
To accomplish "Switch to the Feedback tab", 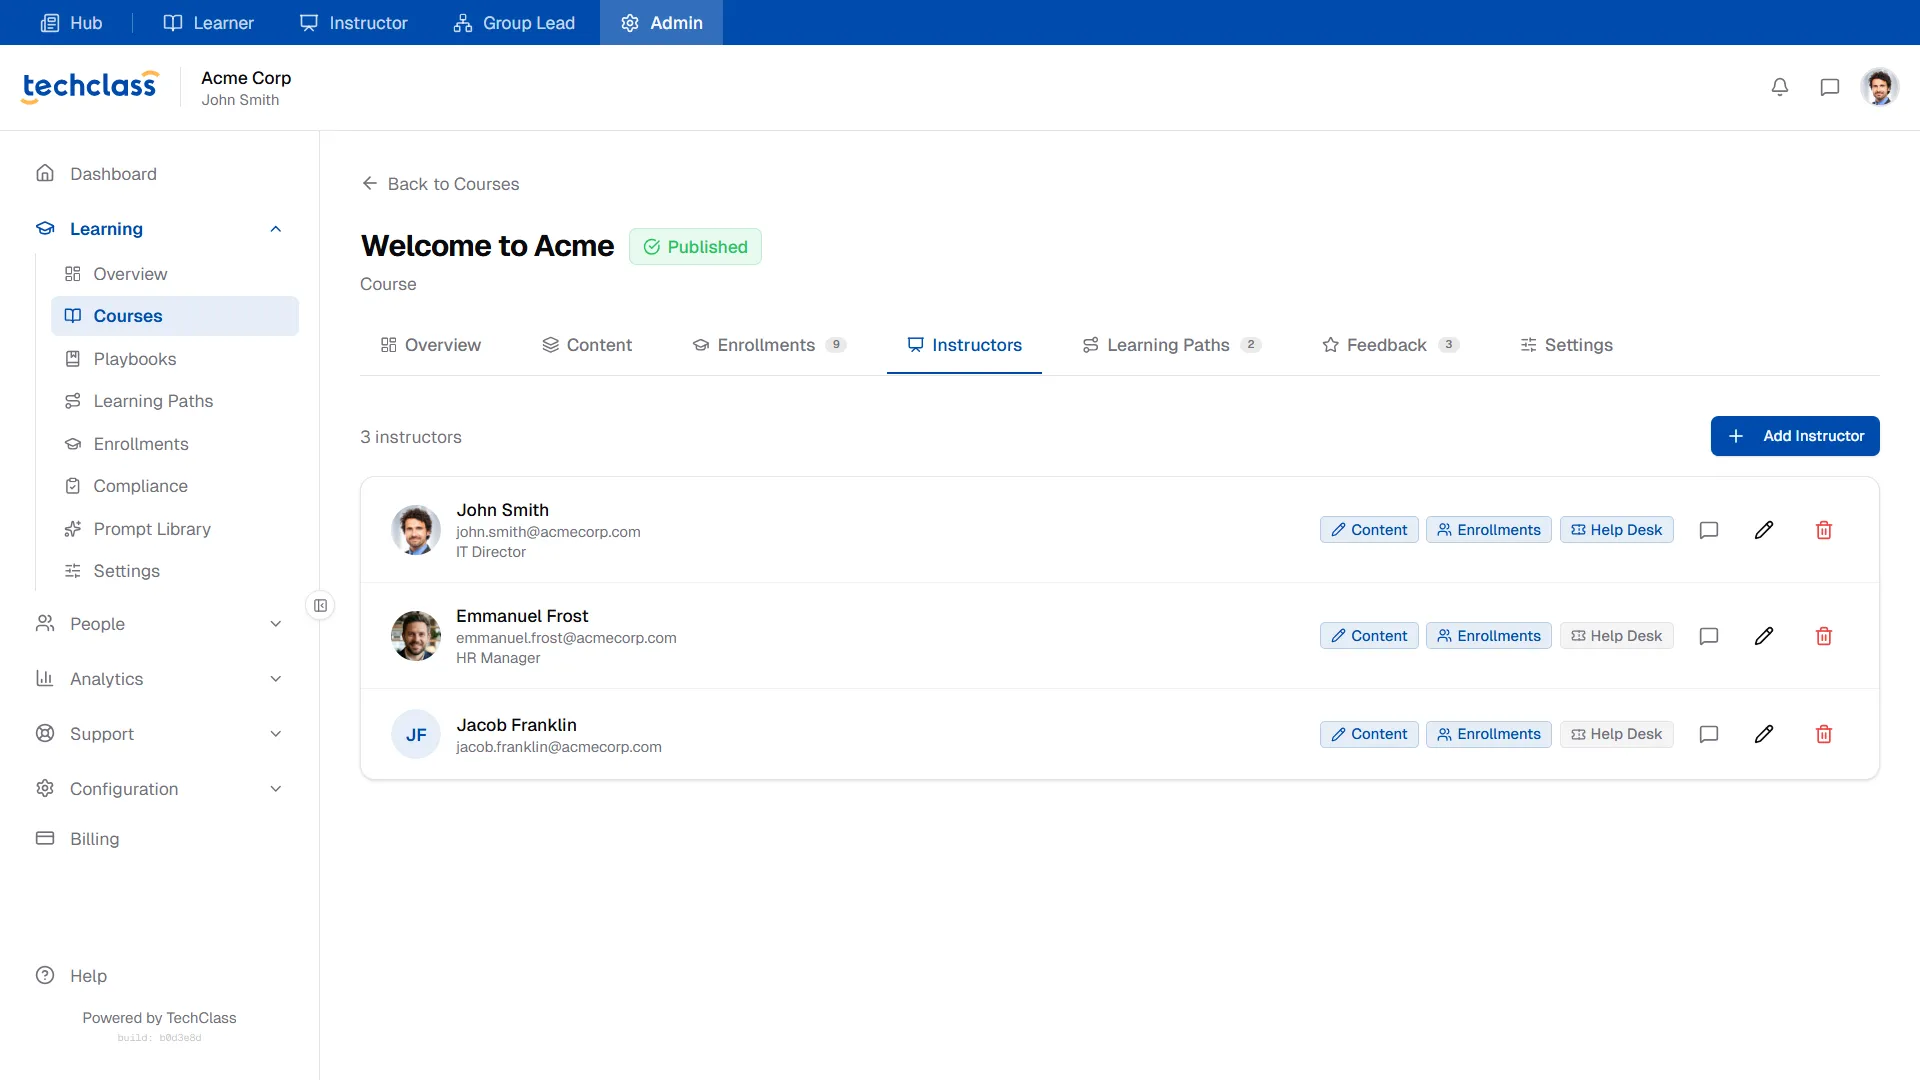I will 1390,345.
